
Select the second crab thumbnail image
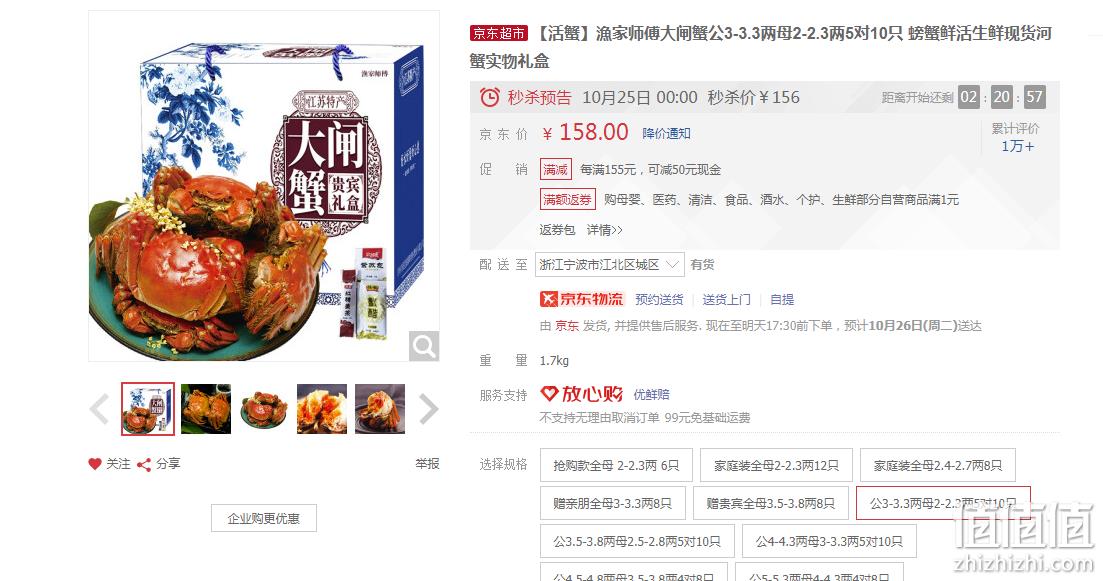click(206, 409)
